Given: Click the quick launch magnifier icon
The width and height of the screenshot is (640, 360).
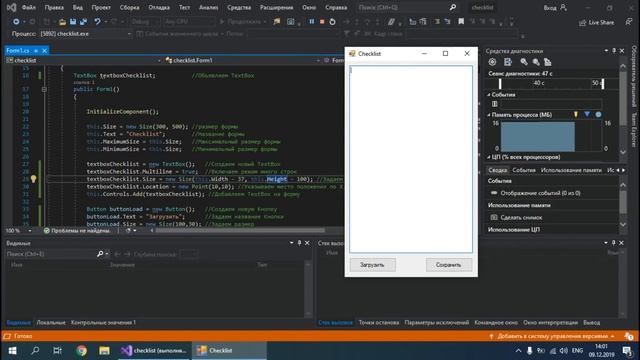Looking at the screenshot, I should (453, 7).
